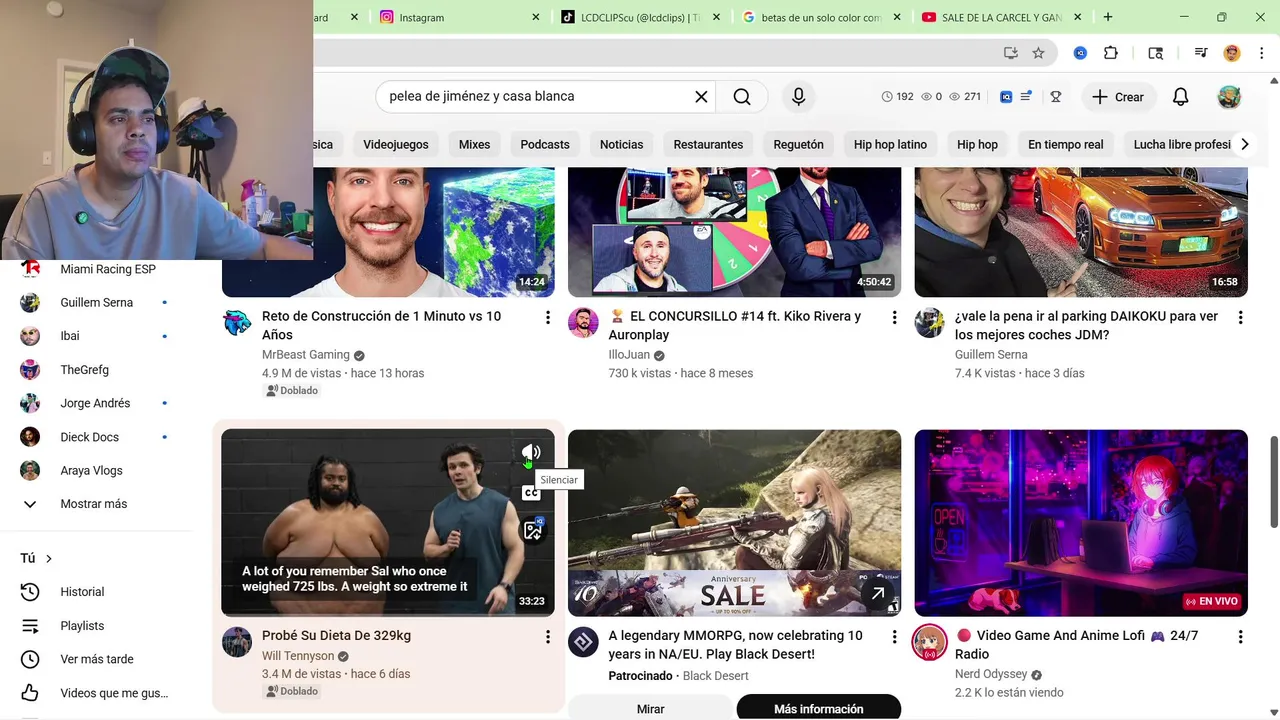Click Mirar on the Black Desert ad
Screen dimensions: 1280x720
point(651,708)
